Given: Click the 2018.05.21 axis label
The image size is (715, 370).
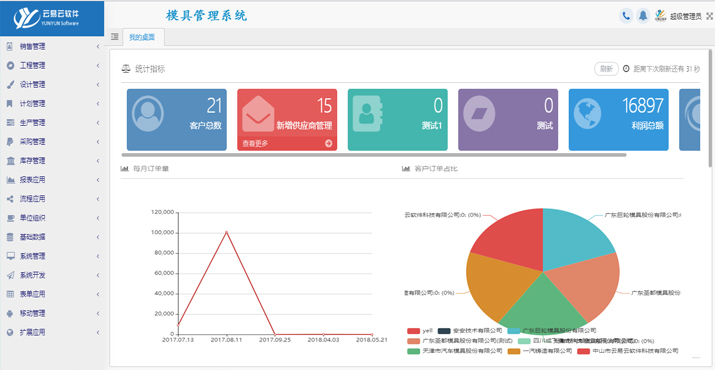Looking at the screenshot, I should click(371, 340).
